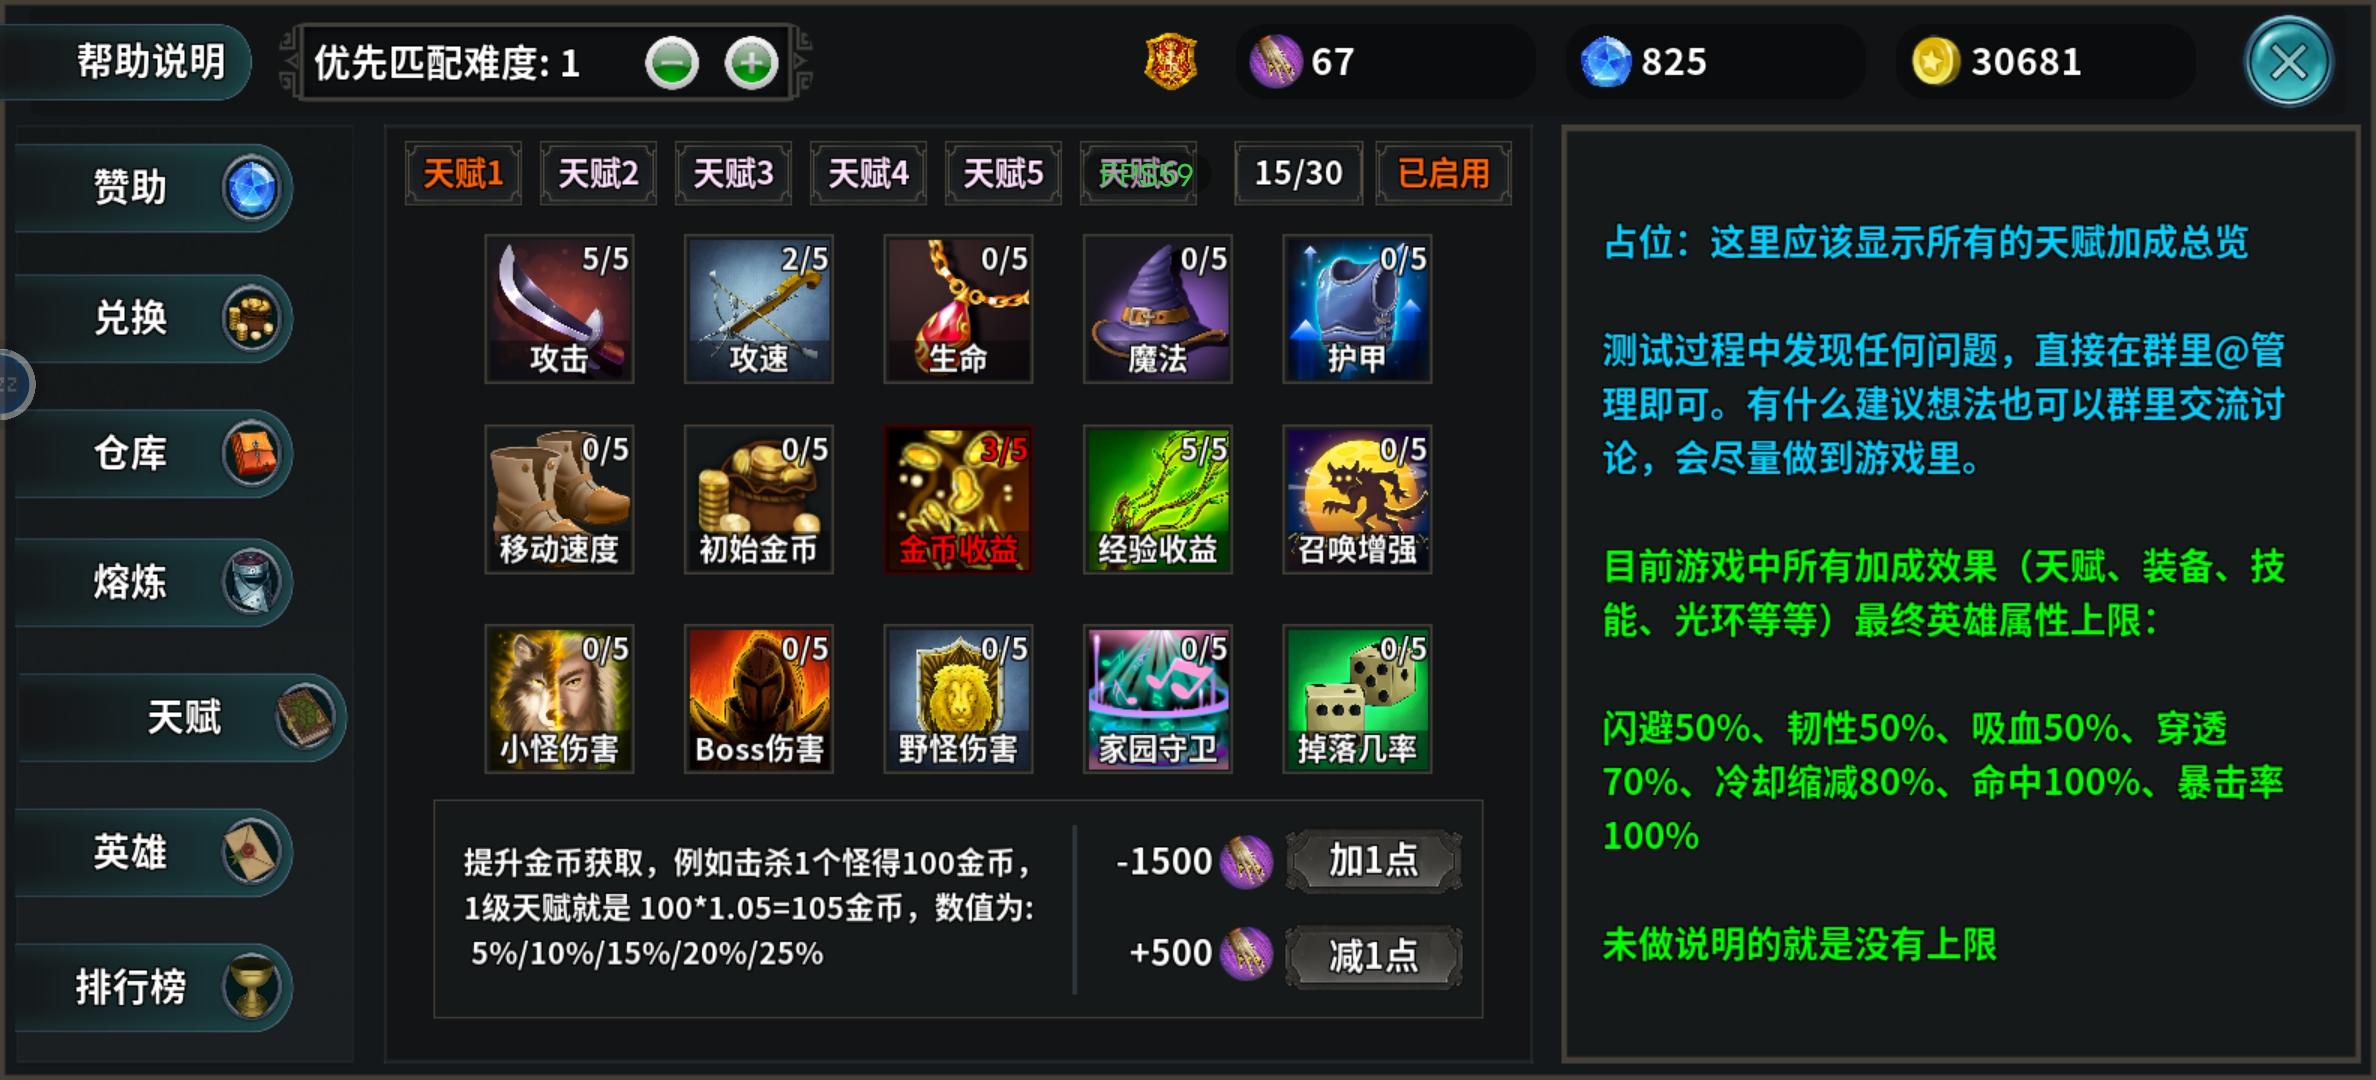Switch to the 天赋2 tab
This screenshot has height=1080, width=2376.
tap(598, 173)
